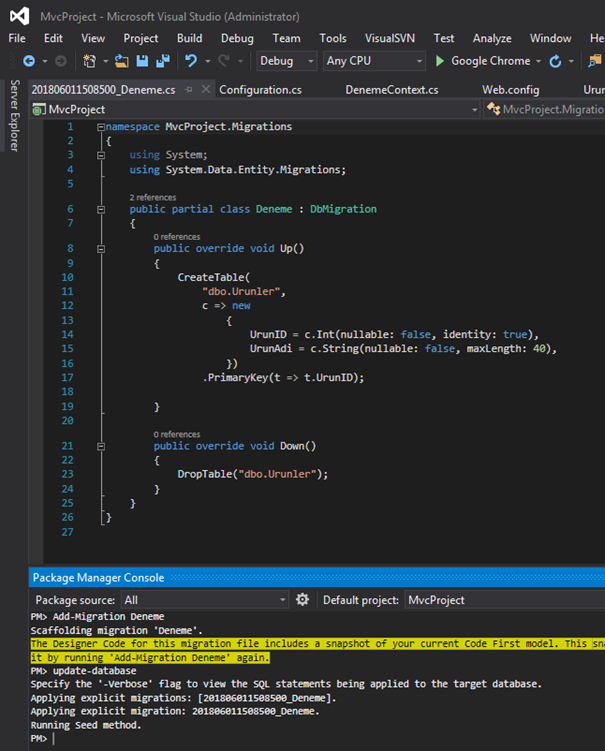Click the Google Chrome start button label
Image resolution: width=605 pixels, height=751 pixels.
491,61
